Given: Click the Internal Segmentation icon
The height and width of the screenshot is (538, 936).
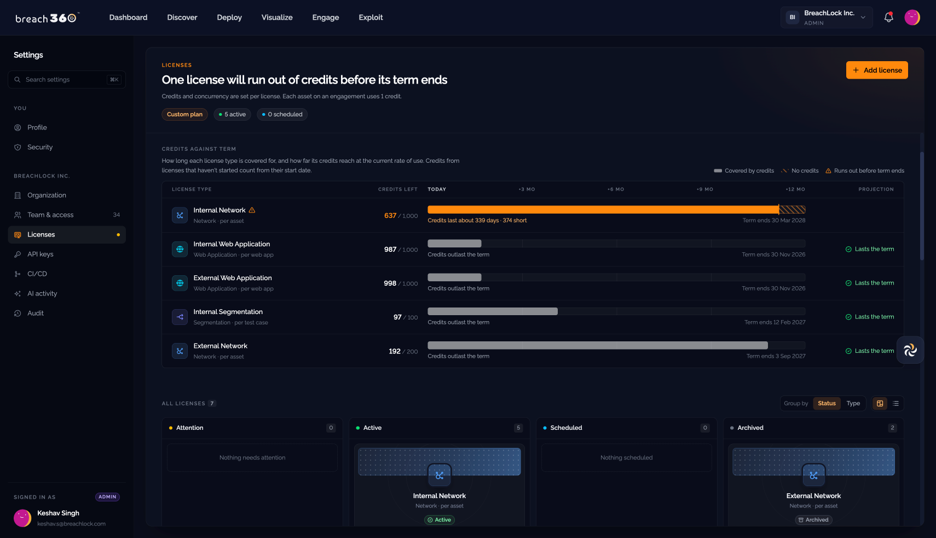Looking at the screenshot, I should click(180, 317).
